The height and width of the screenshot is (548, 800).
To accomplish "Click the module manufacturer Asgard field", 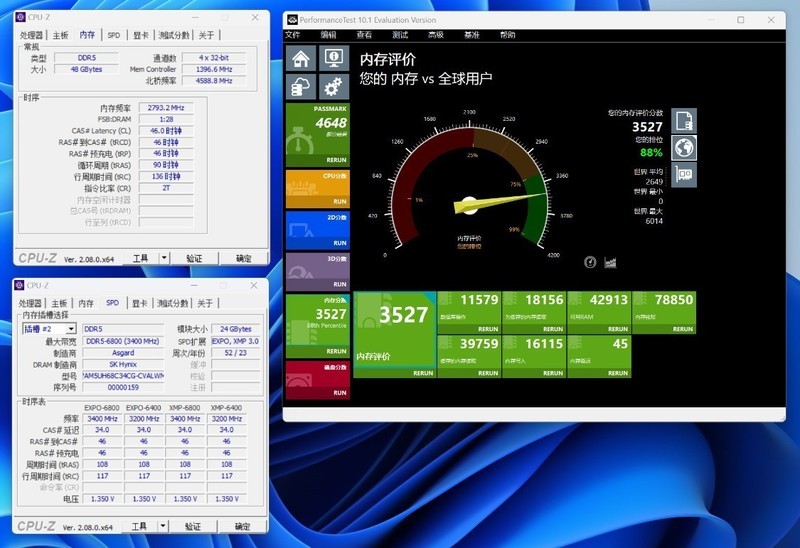I will (x=123, y=353).
